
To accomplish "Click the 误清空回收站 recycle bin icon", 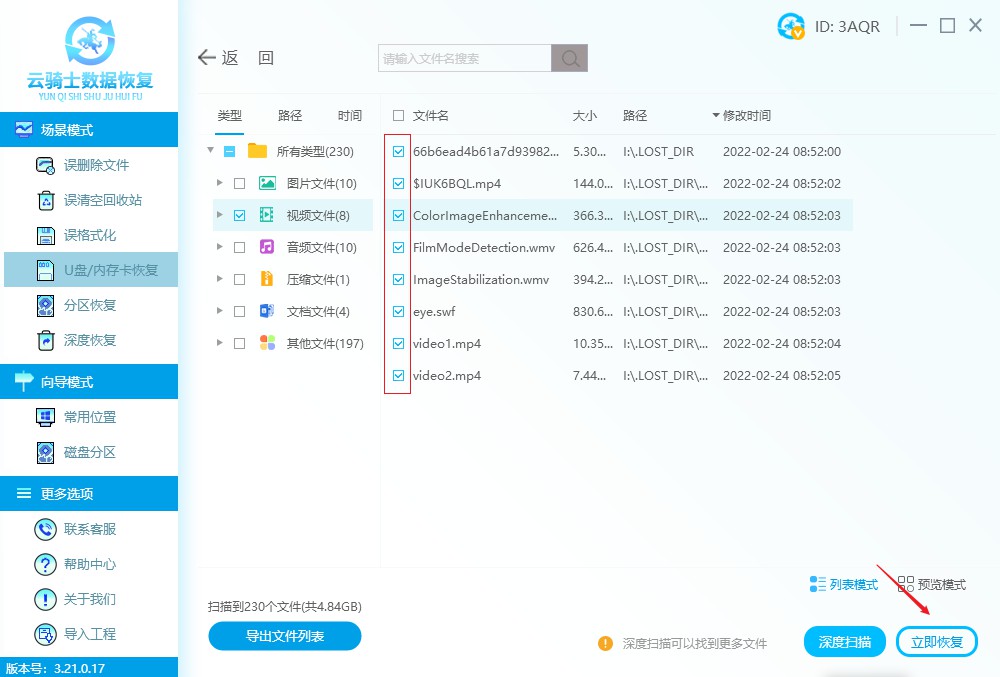I will pyautogui.click(x=46, y=200).
